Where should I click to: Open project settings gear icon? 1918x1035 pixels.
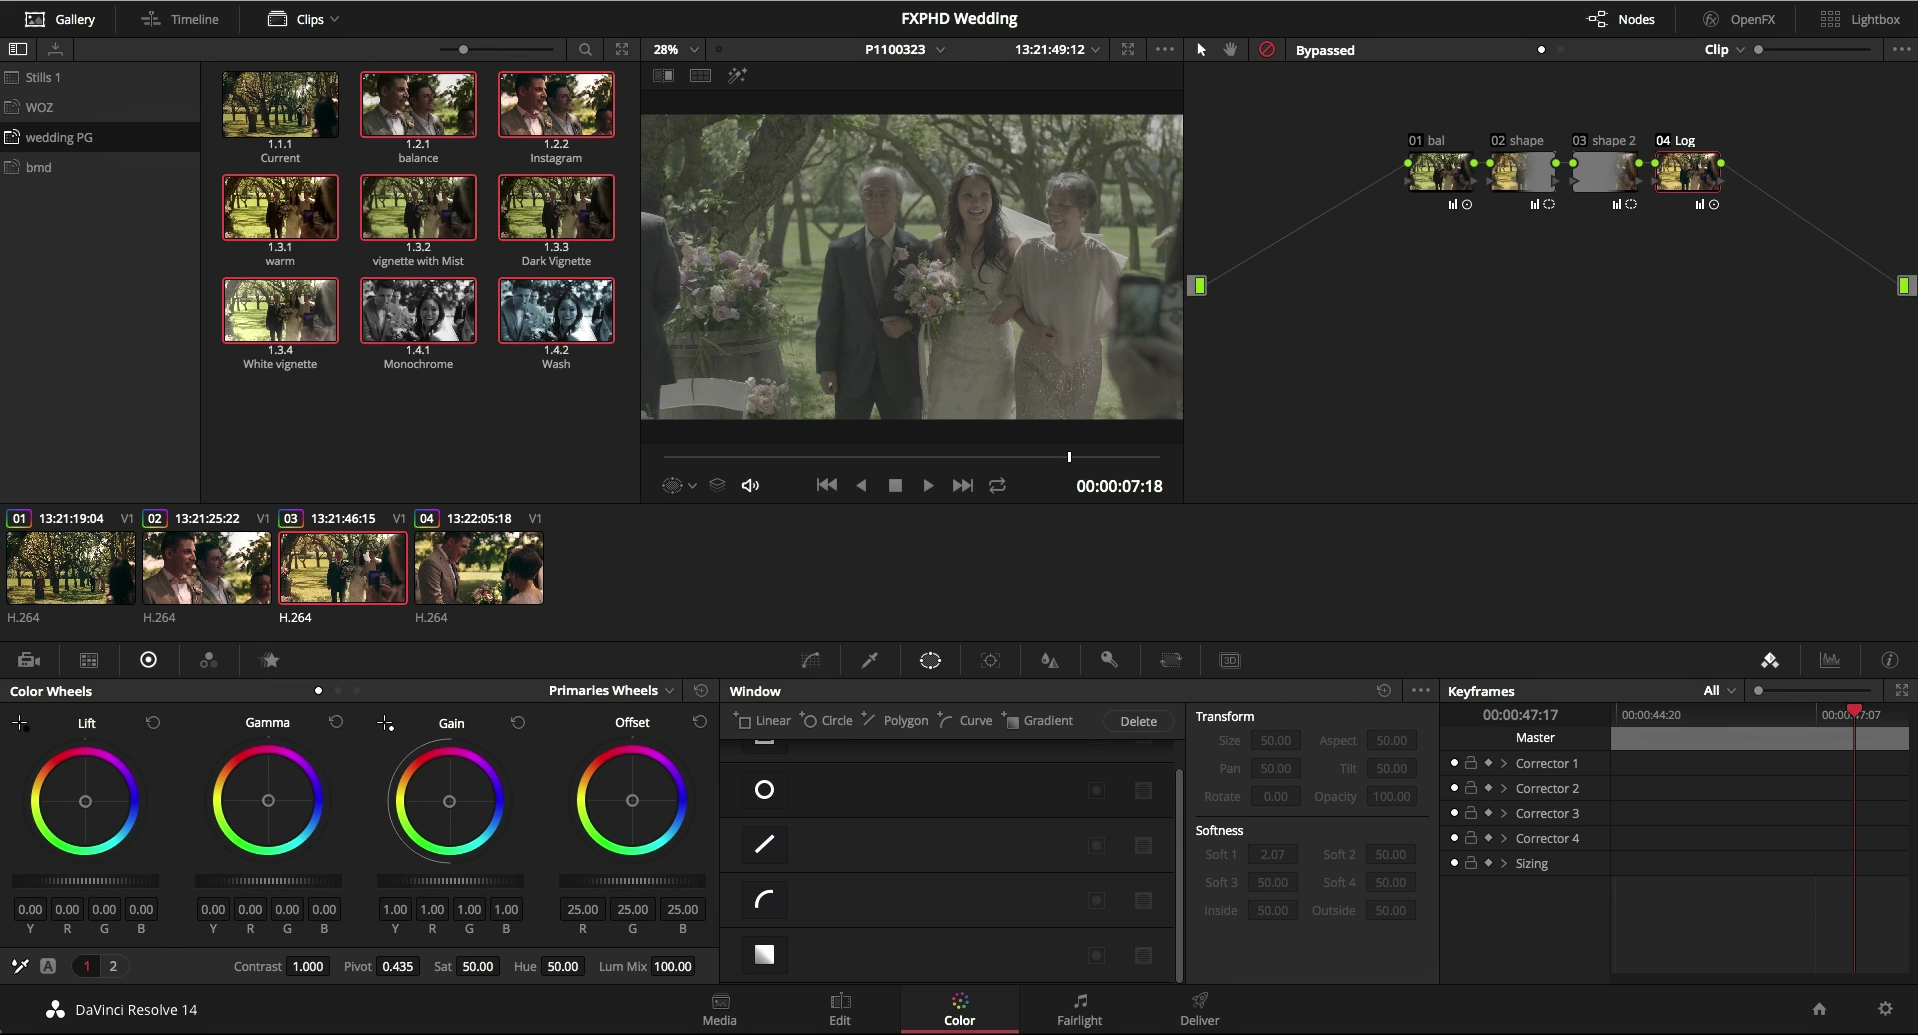pyautogui.click(x=1885, y=1009)
